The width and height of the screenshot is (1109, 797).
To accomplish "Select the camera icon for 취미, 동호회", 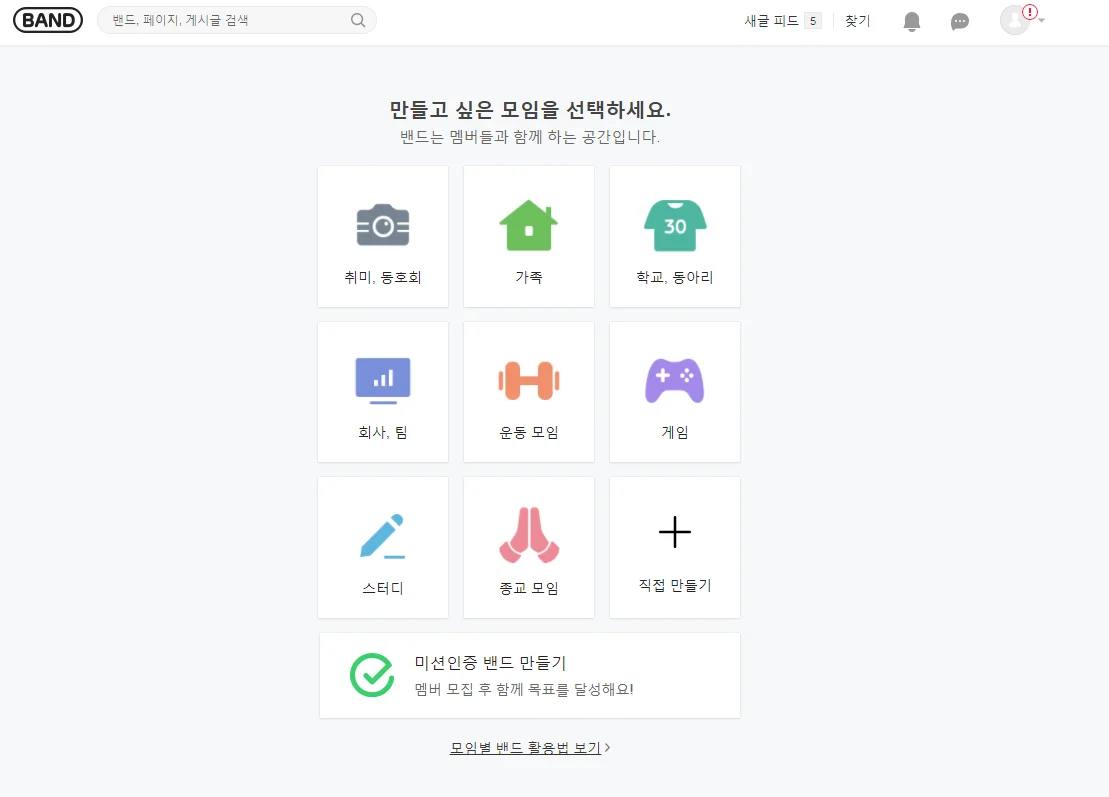I will point(383,226).
